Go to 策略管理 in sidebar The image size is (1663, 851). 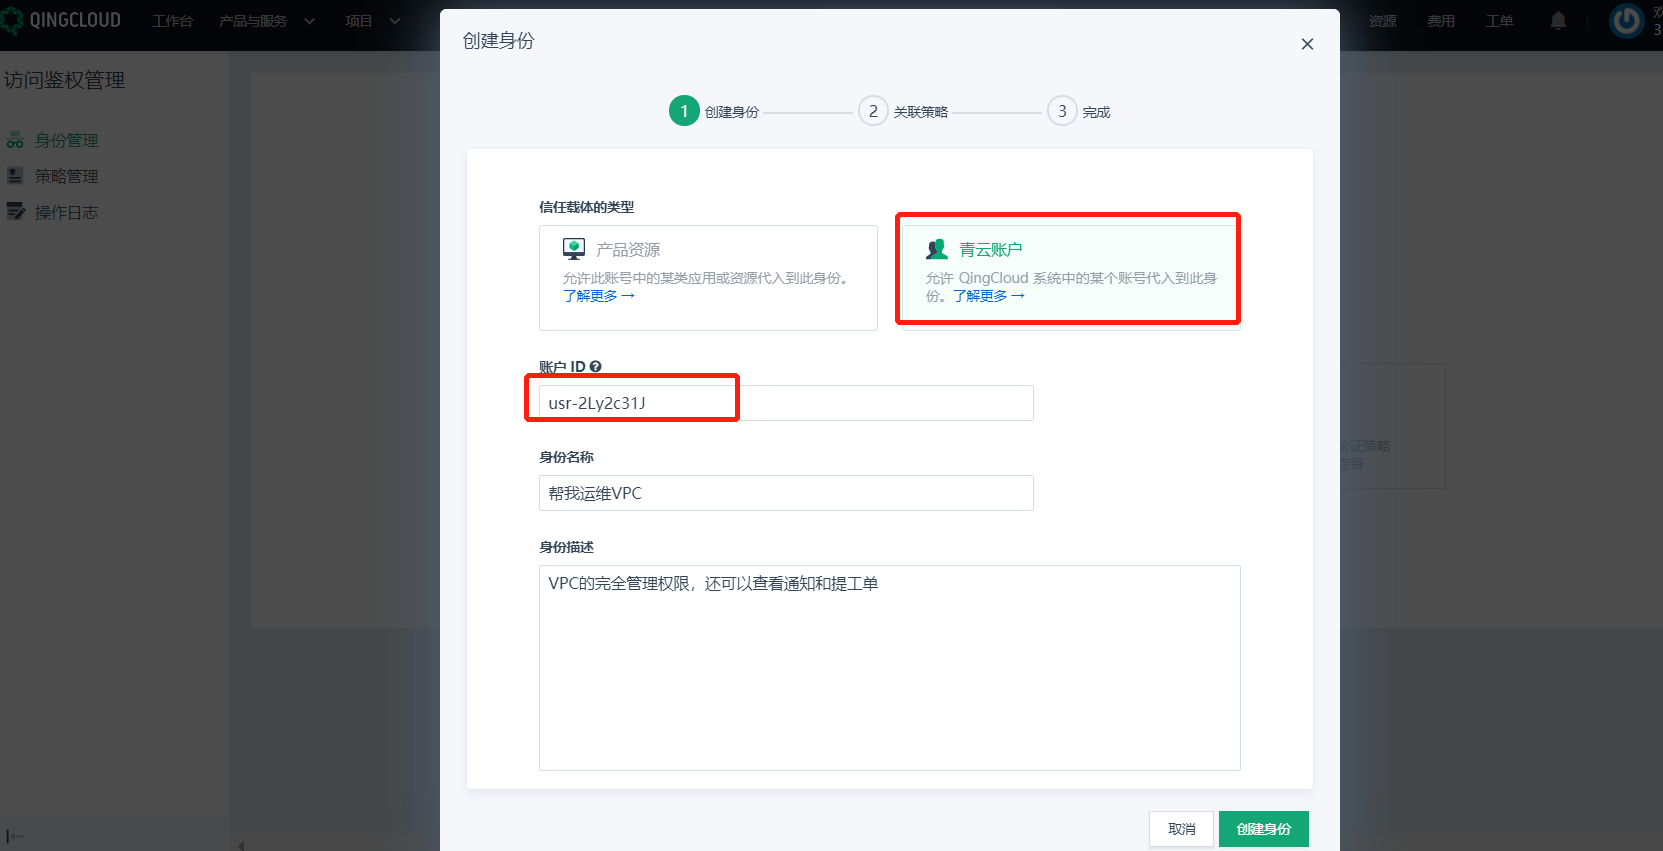click(x=66, y=176)
